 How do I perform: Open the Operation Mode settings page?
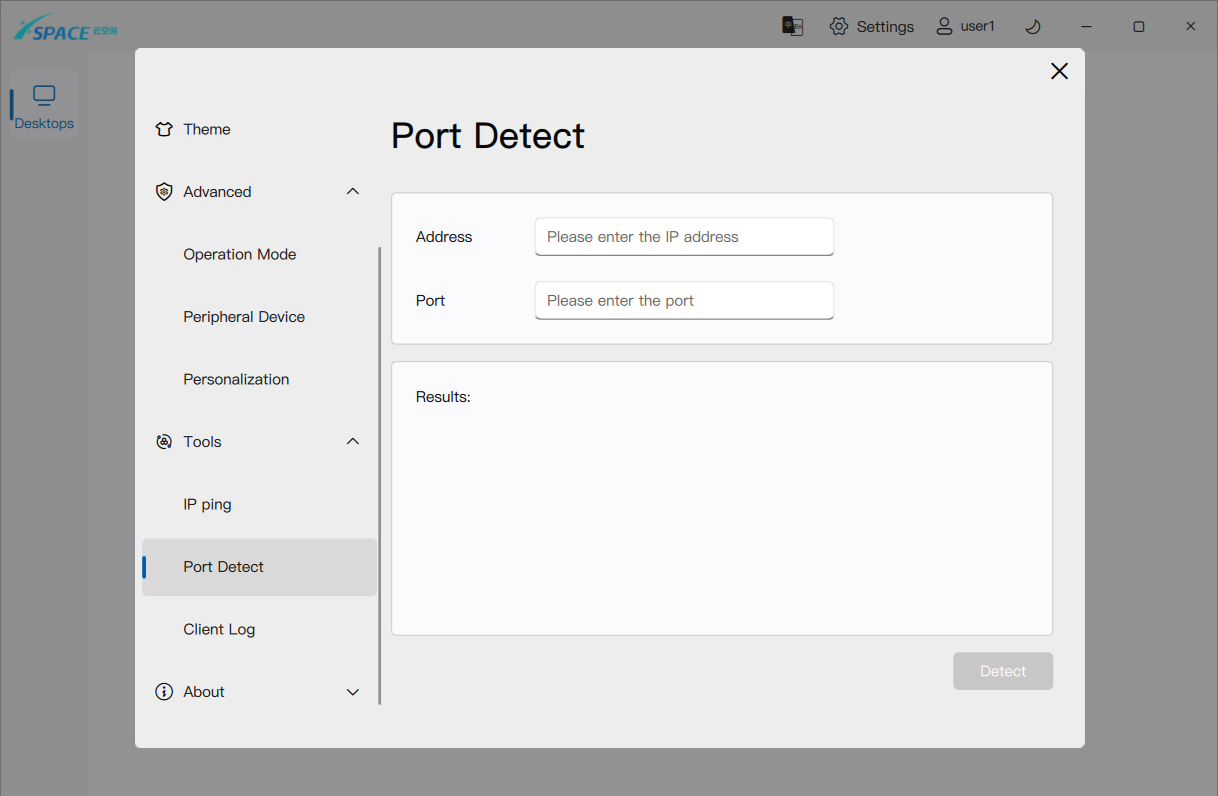[240, 254]
